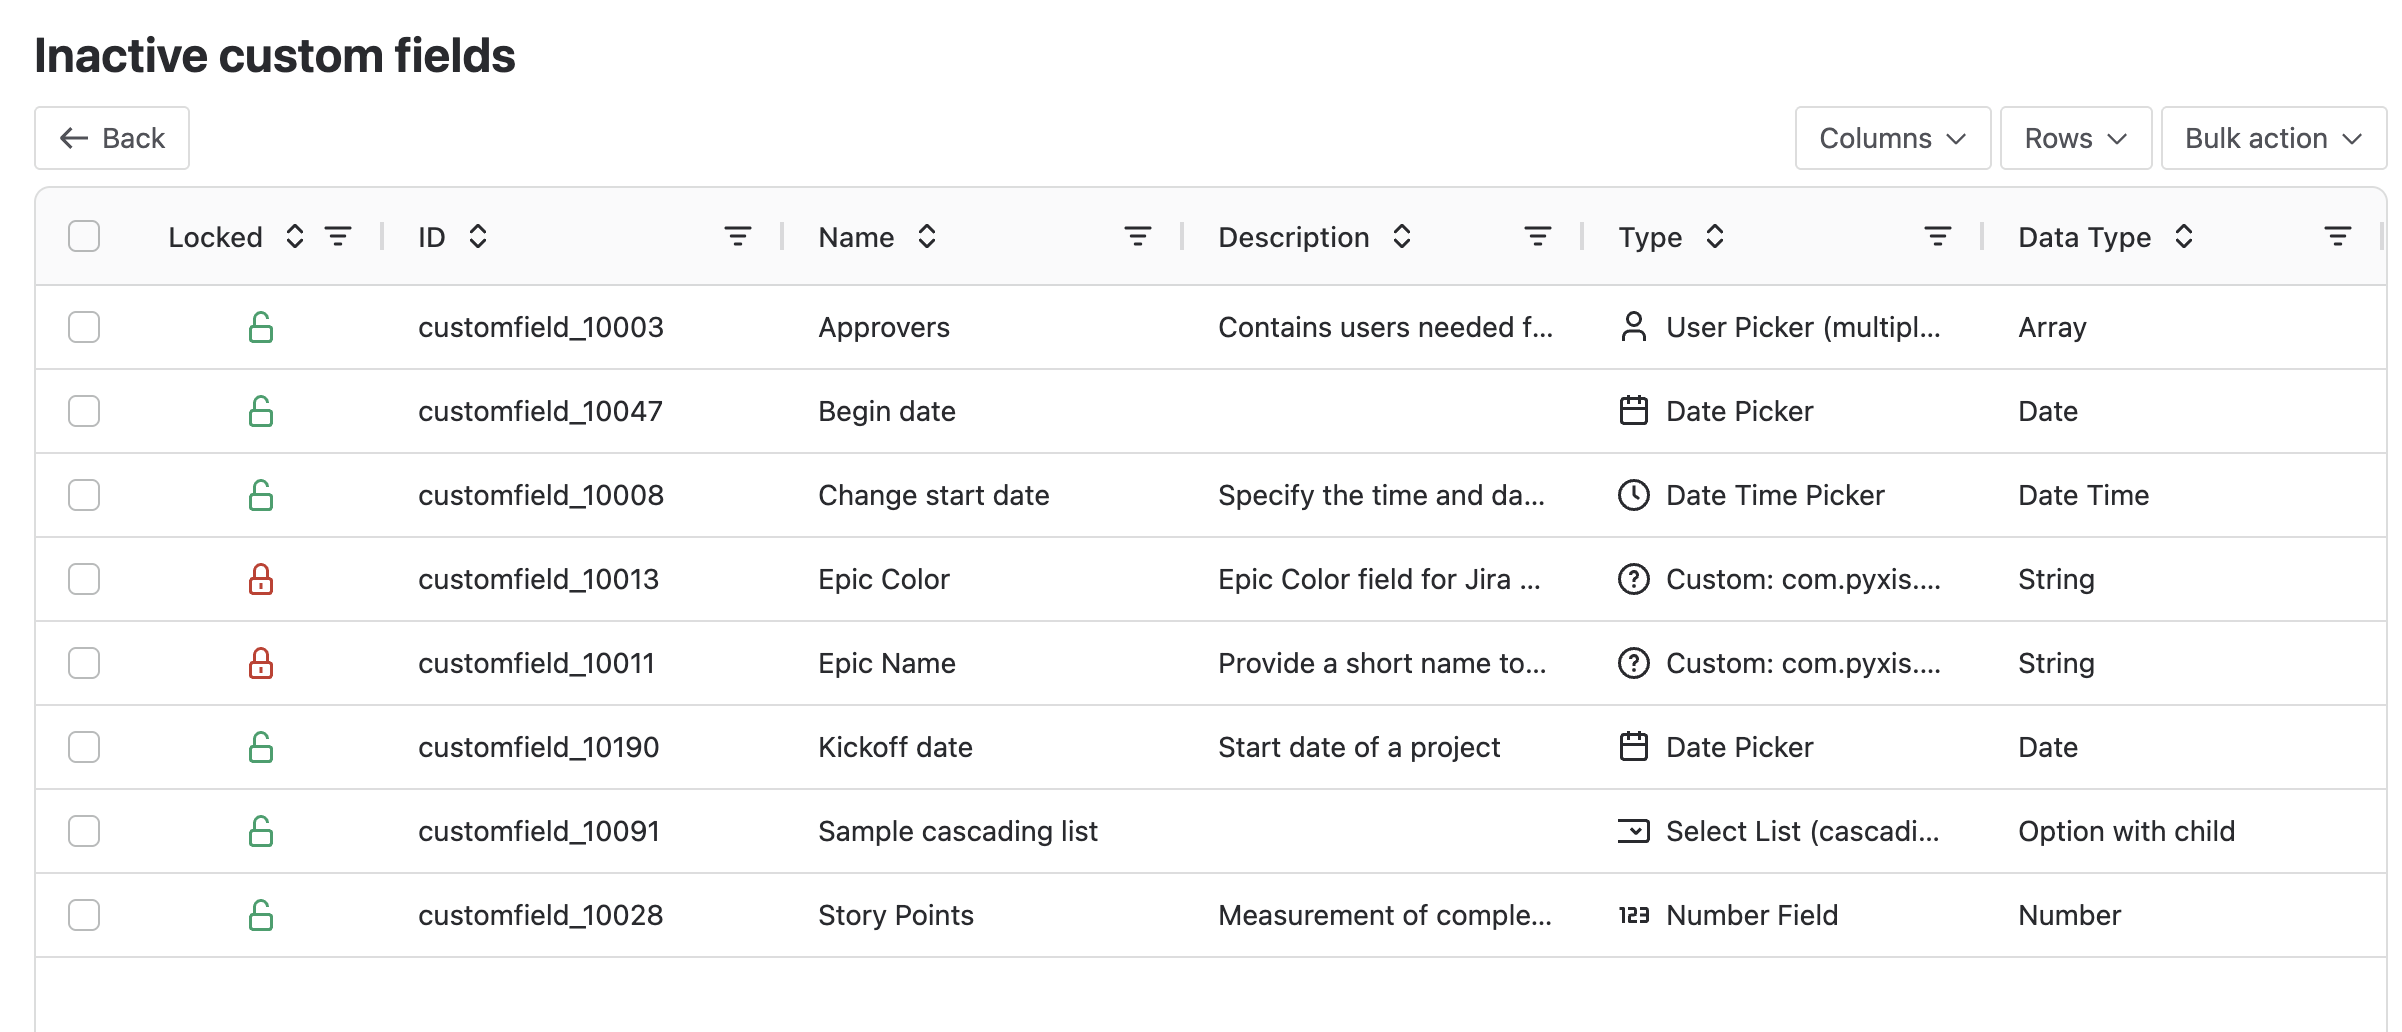The image size is (2402, 1032).
Task: Open the Description column filter icon
Action: pyautogui.click(x=1537, y=237)
